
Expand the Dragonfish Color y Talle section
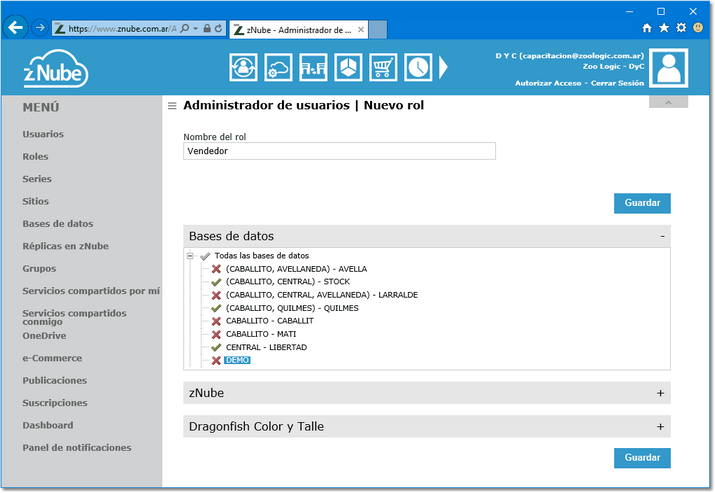click(x=660, y=427)
